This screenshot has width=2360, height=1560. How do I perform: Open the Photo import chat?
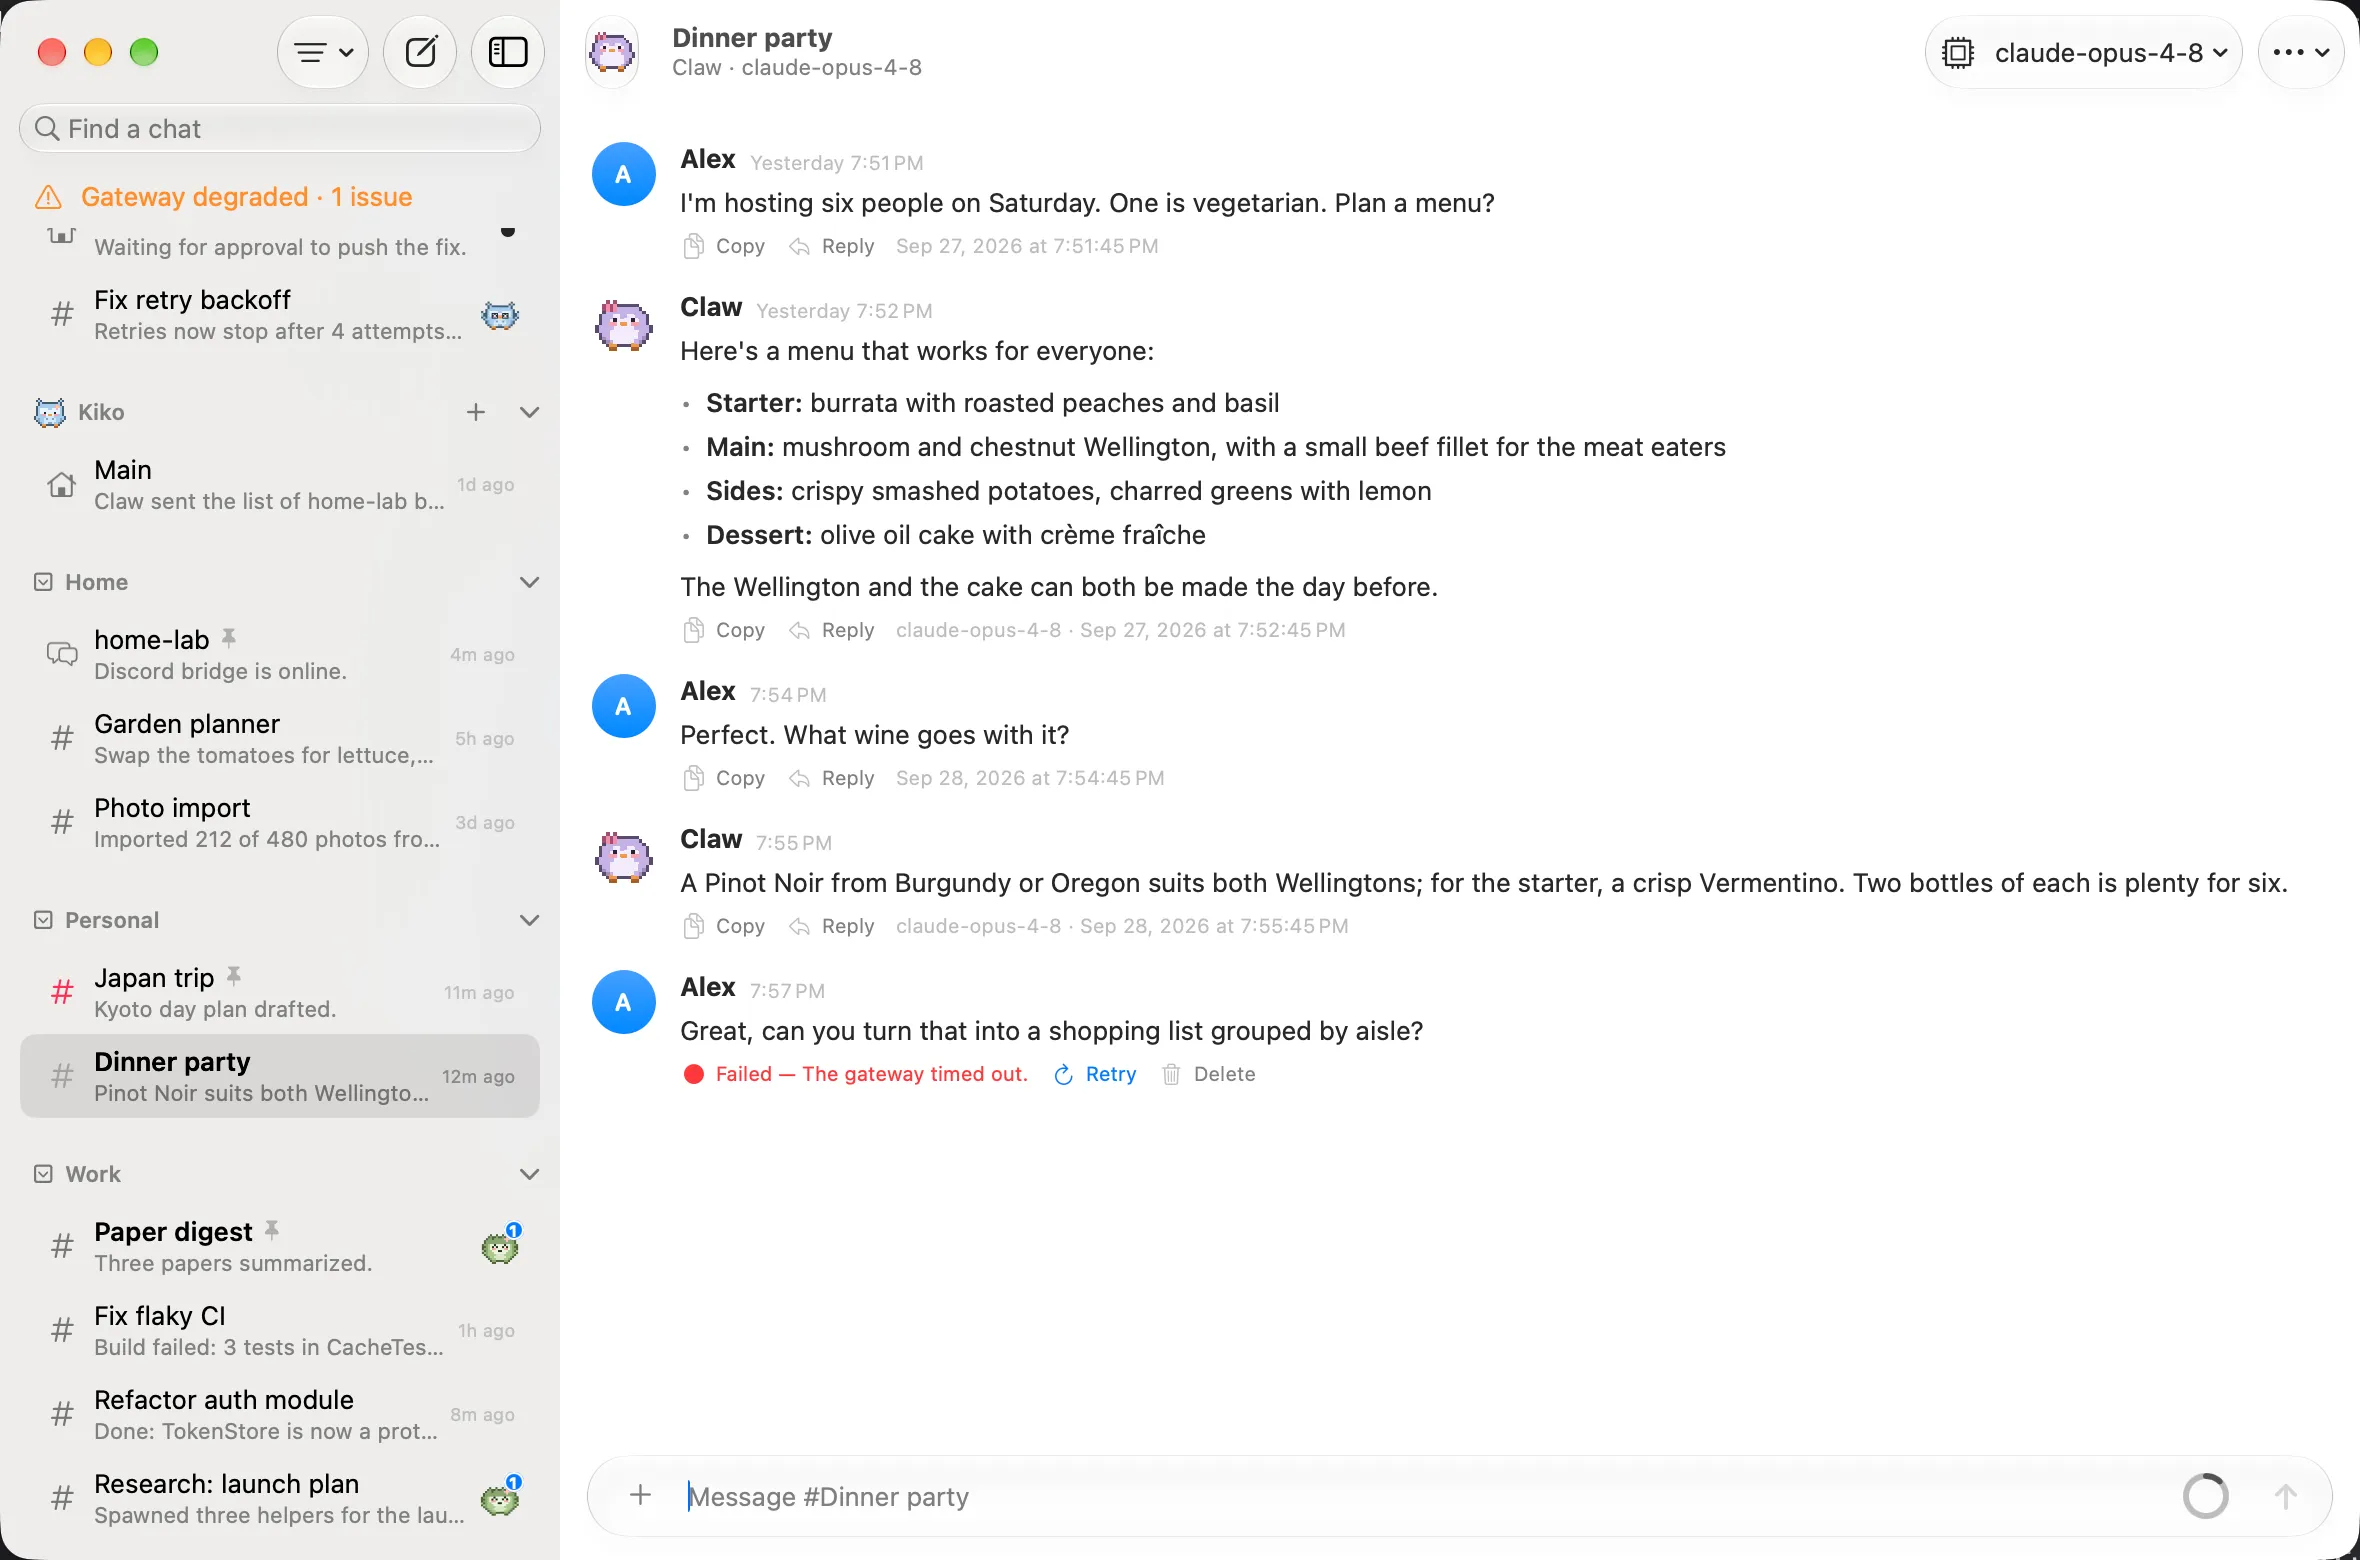pyautogui.click(x=280, y=823)
